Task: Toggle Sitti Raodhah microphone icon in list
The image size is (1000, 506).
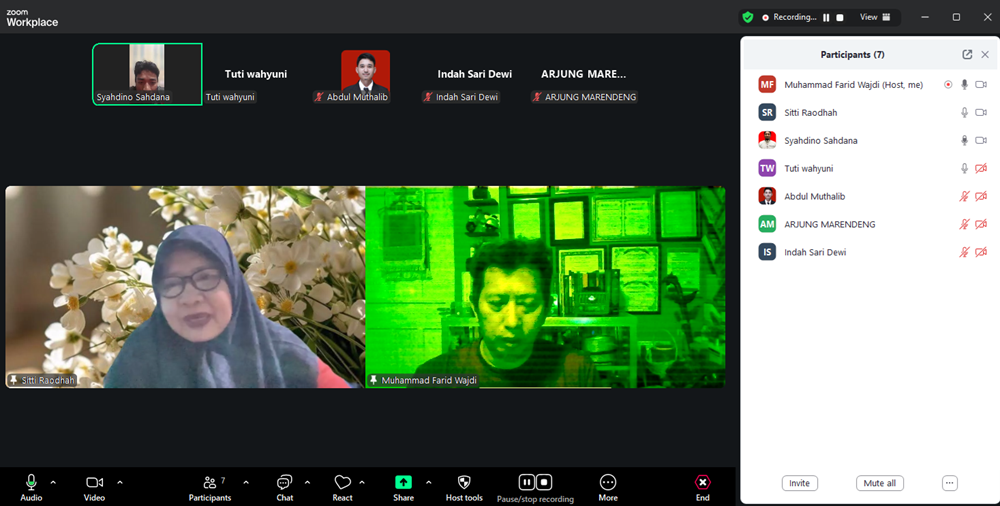Action: pyautogui.click(x=965, y=112)
